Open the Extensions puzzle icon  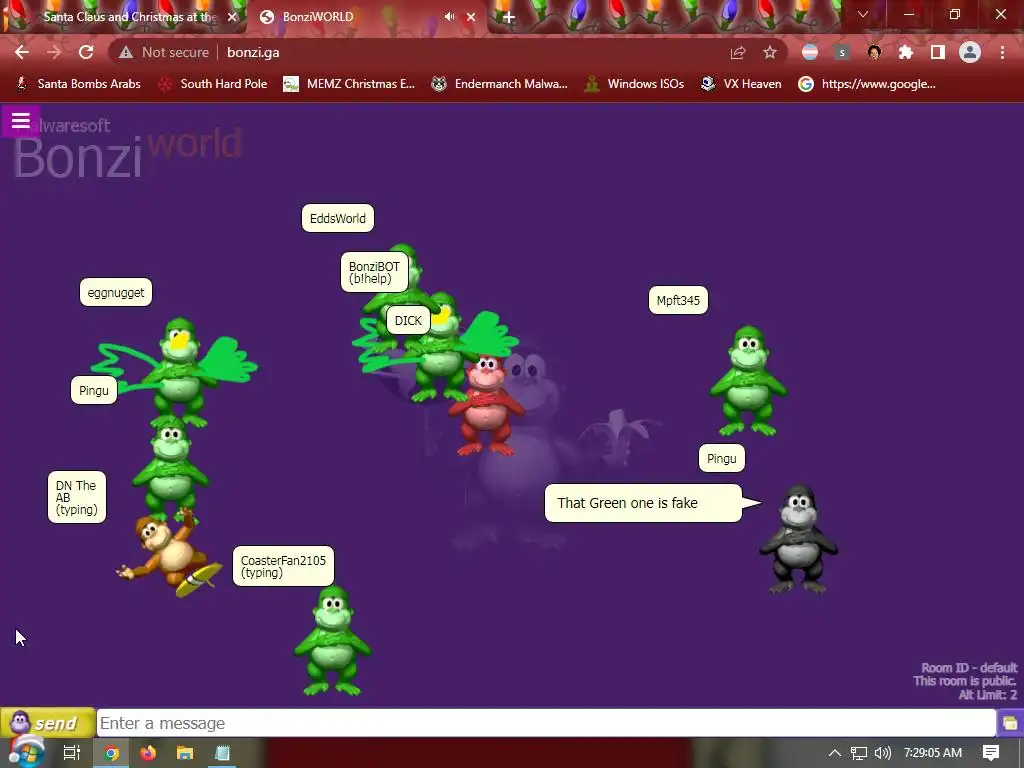point(906,52)
